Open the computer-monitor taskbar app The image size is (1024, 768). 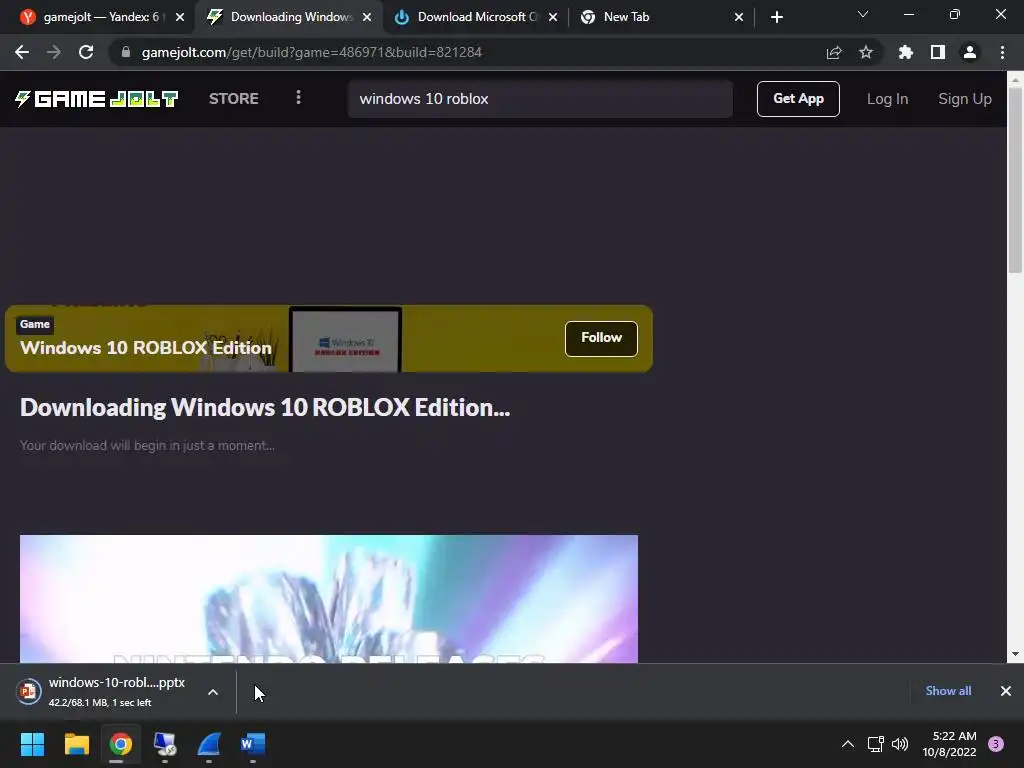165,744
